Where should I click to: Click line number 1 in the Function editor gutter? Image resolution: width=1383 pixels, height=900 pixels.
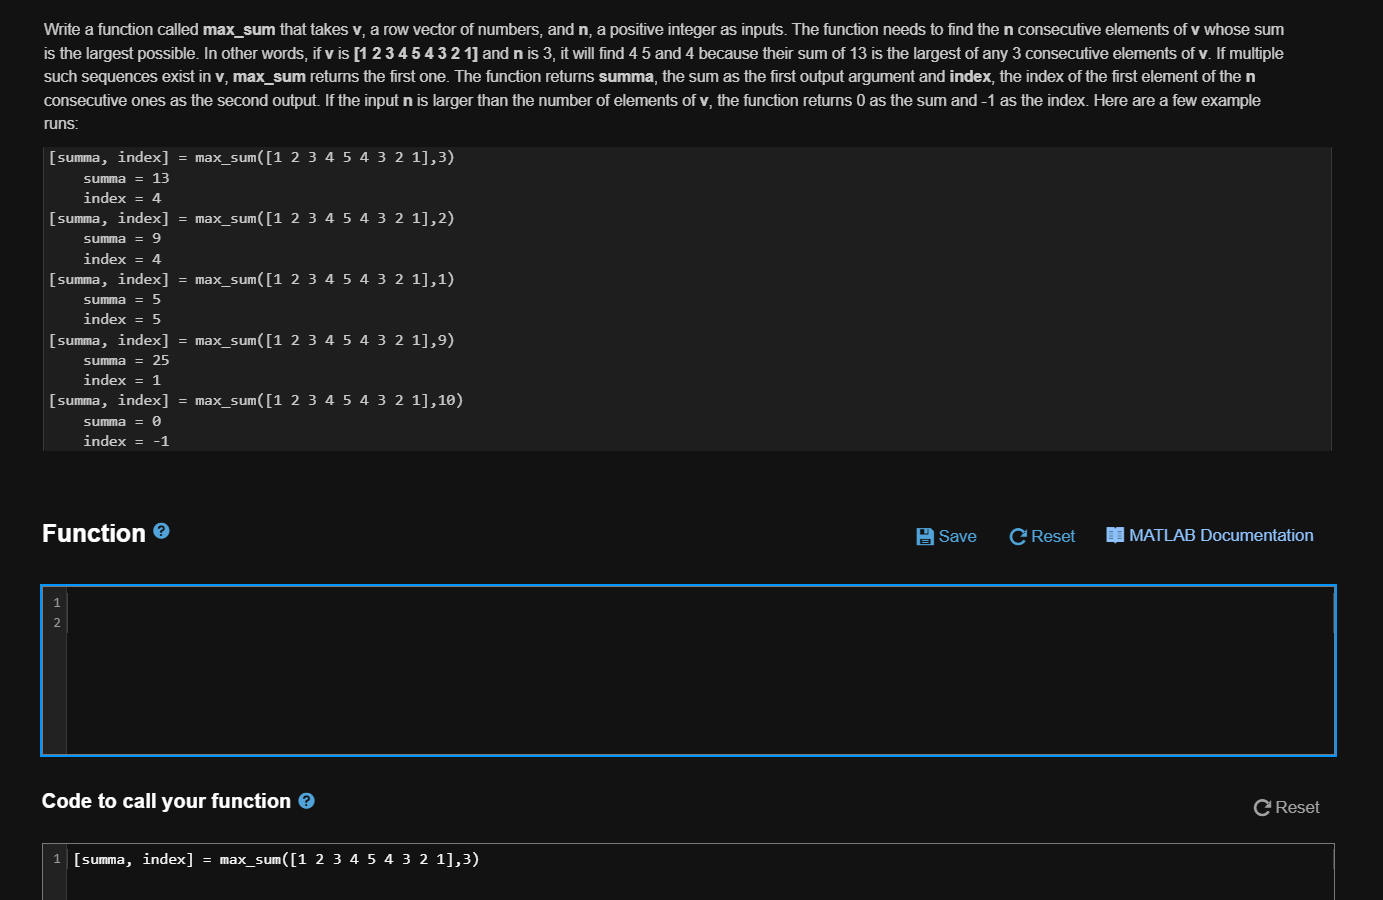56,602
